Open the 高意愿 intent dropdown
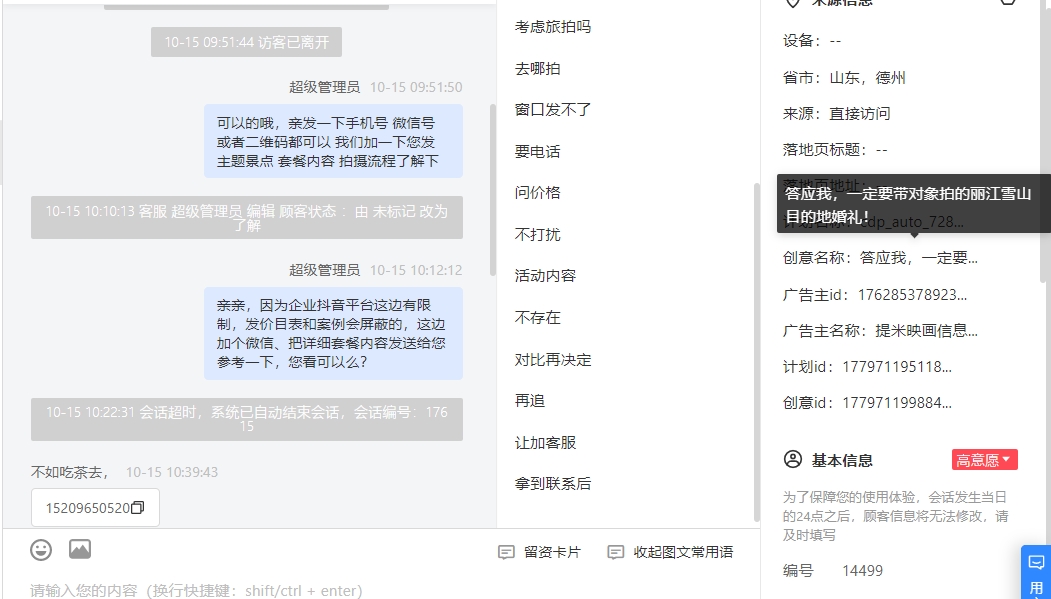Viewport: 1051px width, 599px height. [985, 460]
